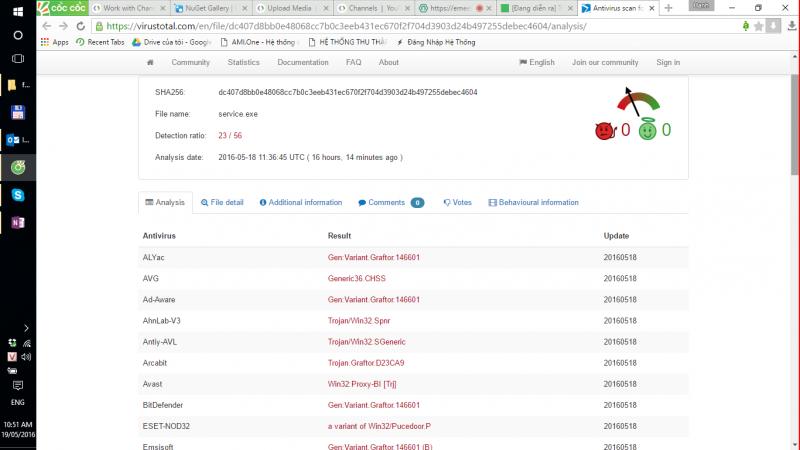Click the red devil malicious vote icon
800x450 pixels.
pyautogui.click(x=606, y=131)
